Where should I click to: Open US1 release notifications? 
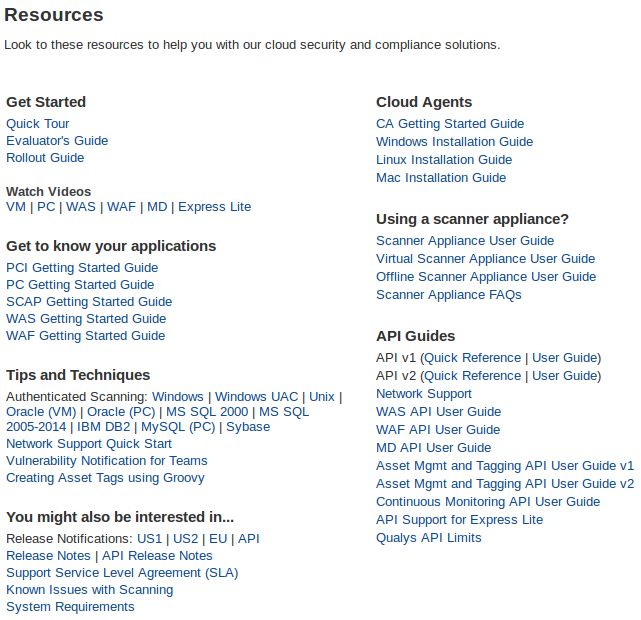(150, 539)
